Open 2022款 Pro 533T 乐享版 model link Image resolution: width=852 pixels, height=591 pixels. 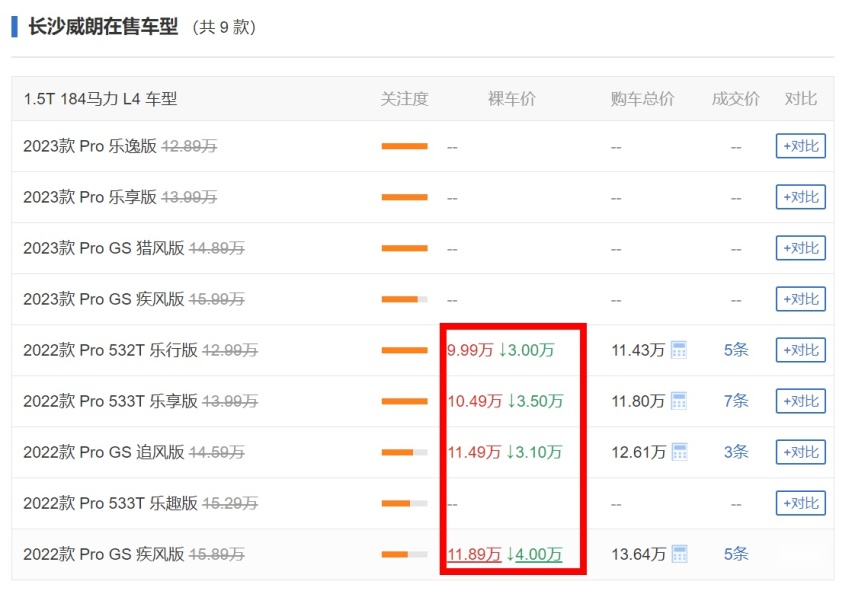click(x=110, y=401)
